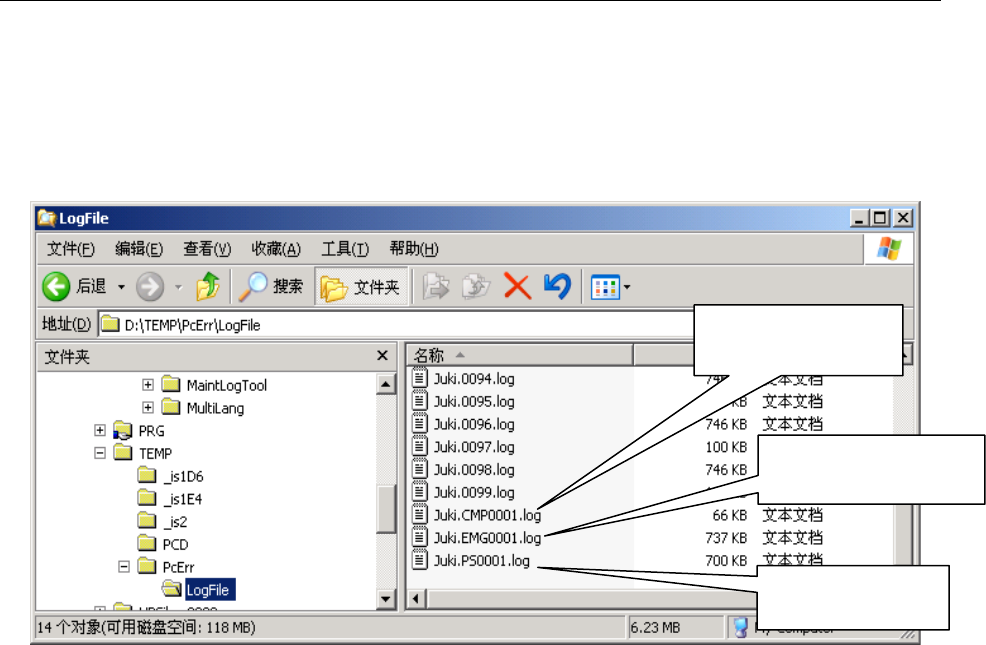Select file Juki.0096.log
This screenshot has width=986, height=645.
tap(474, 424)
